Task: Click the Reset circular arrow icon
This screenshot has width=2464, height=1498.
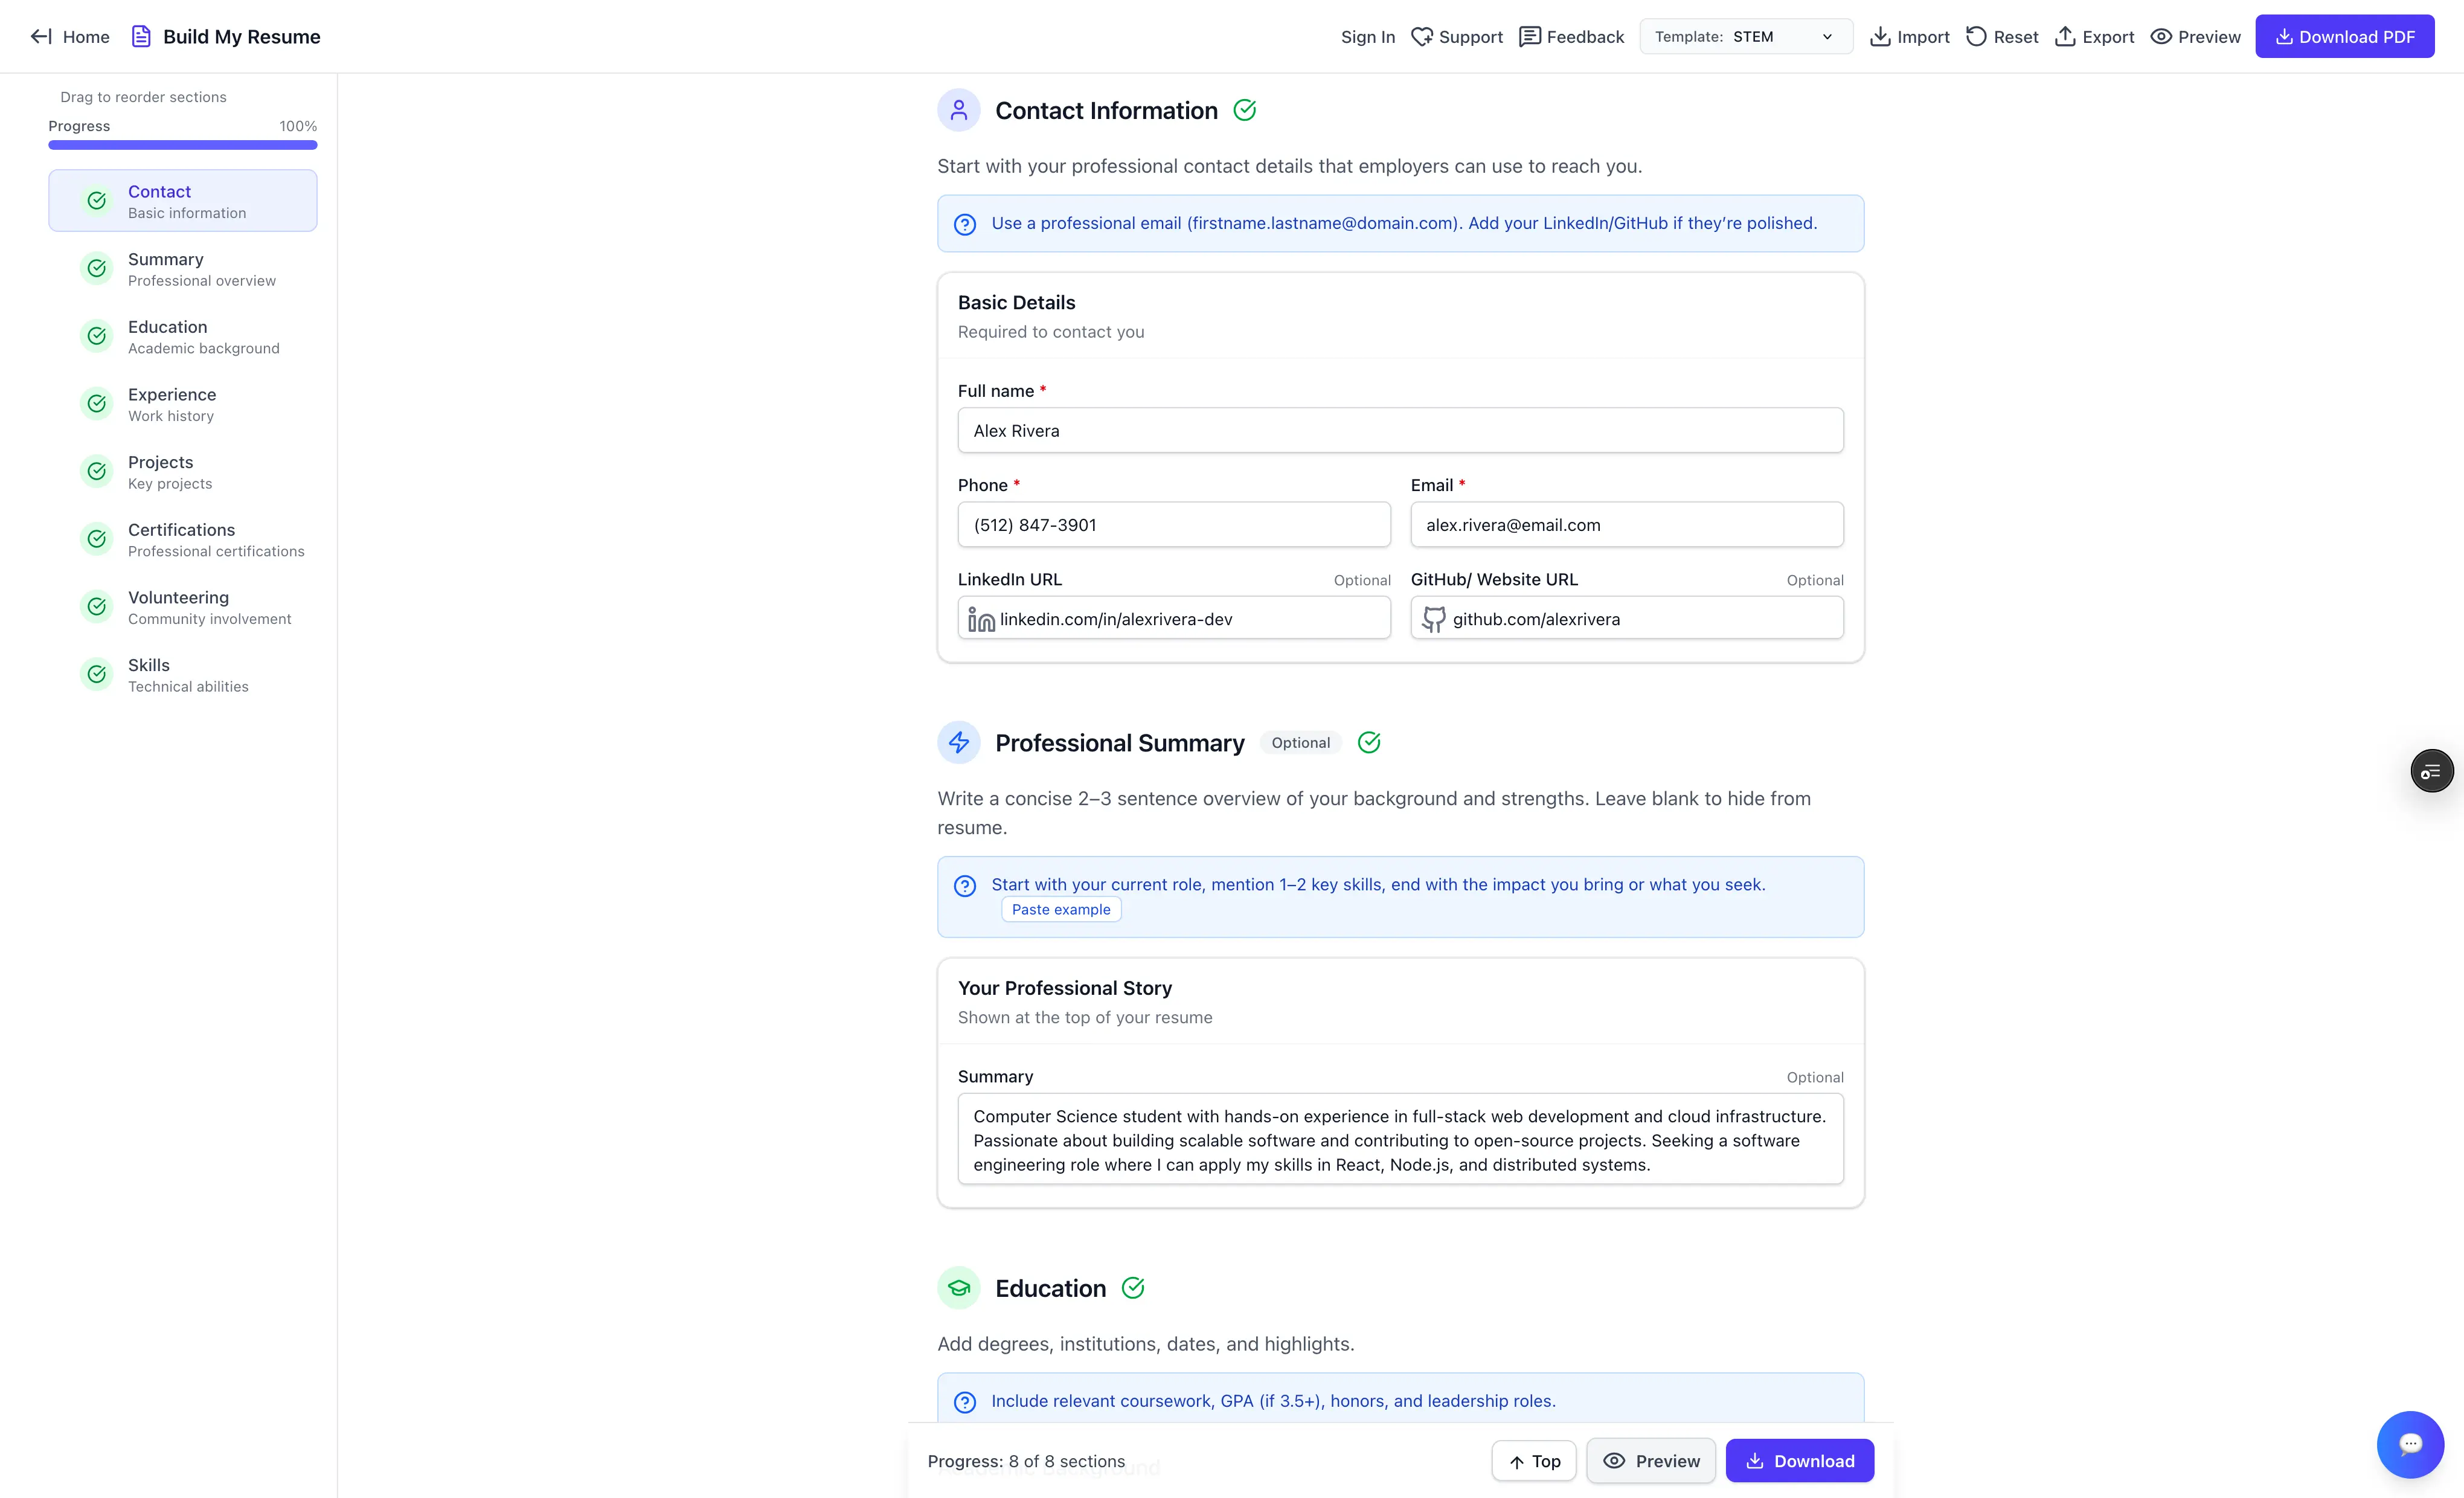Action: point(1976,37)
